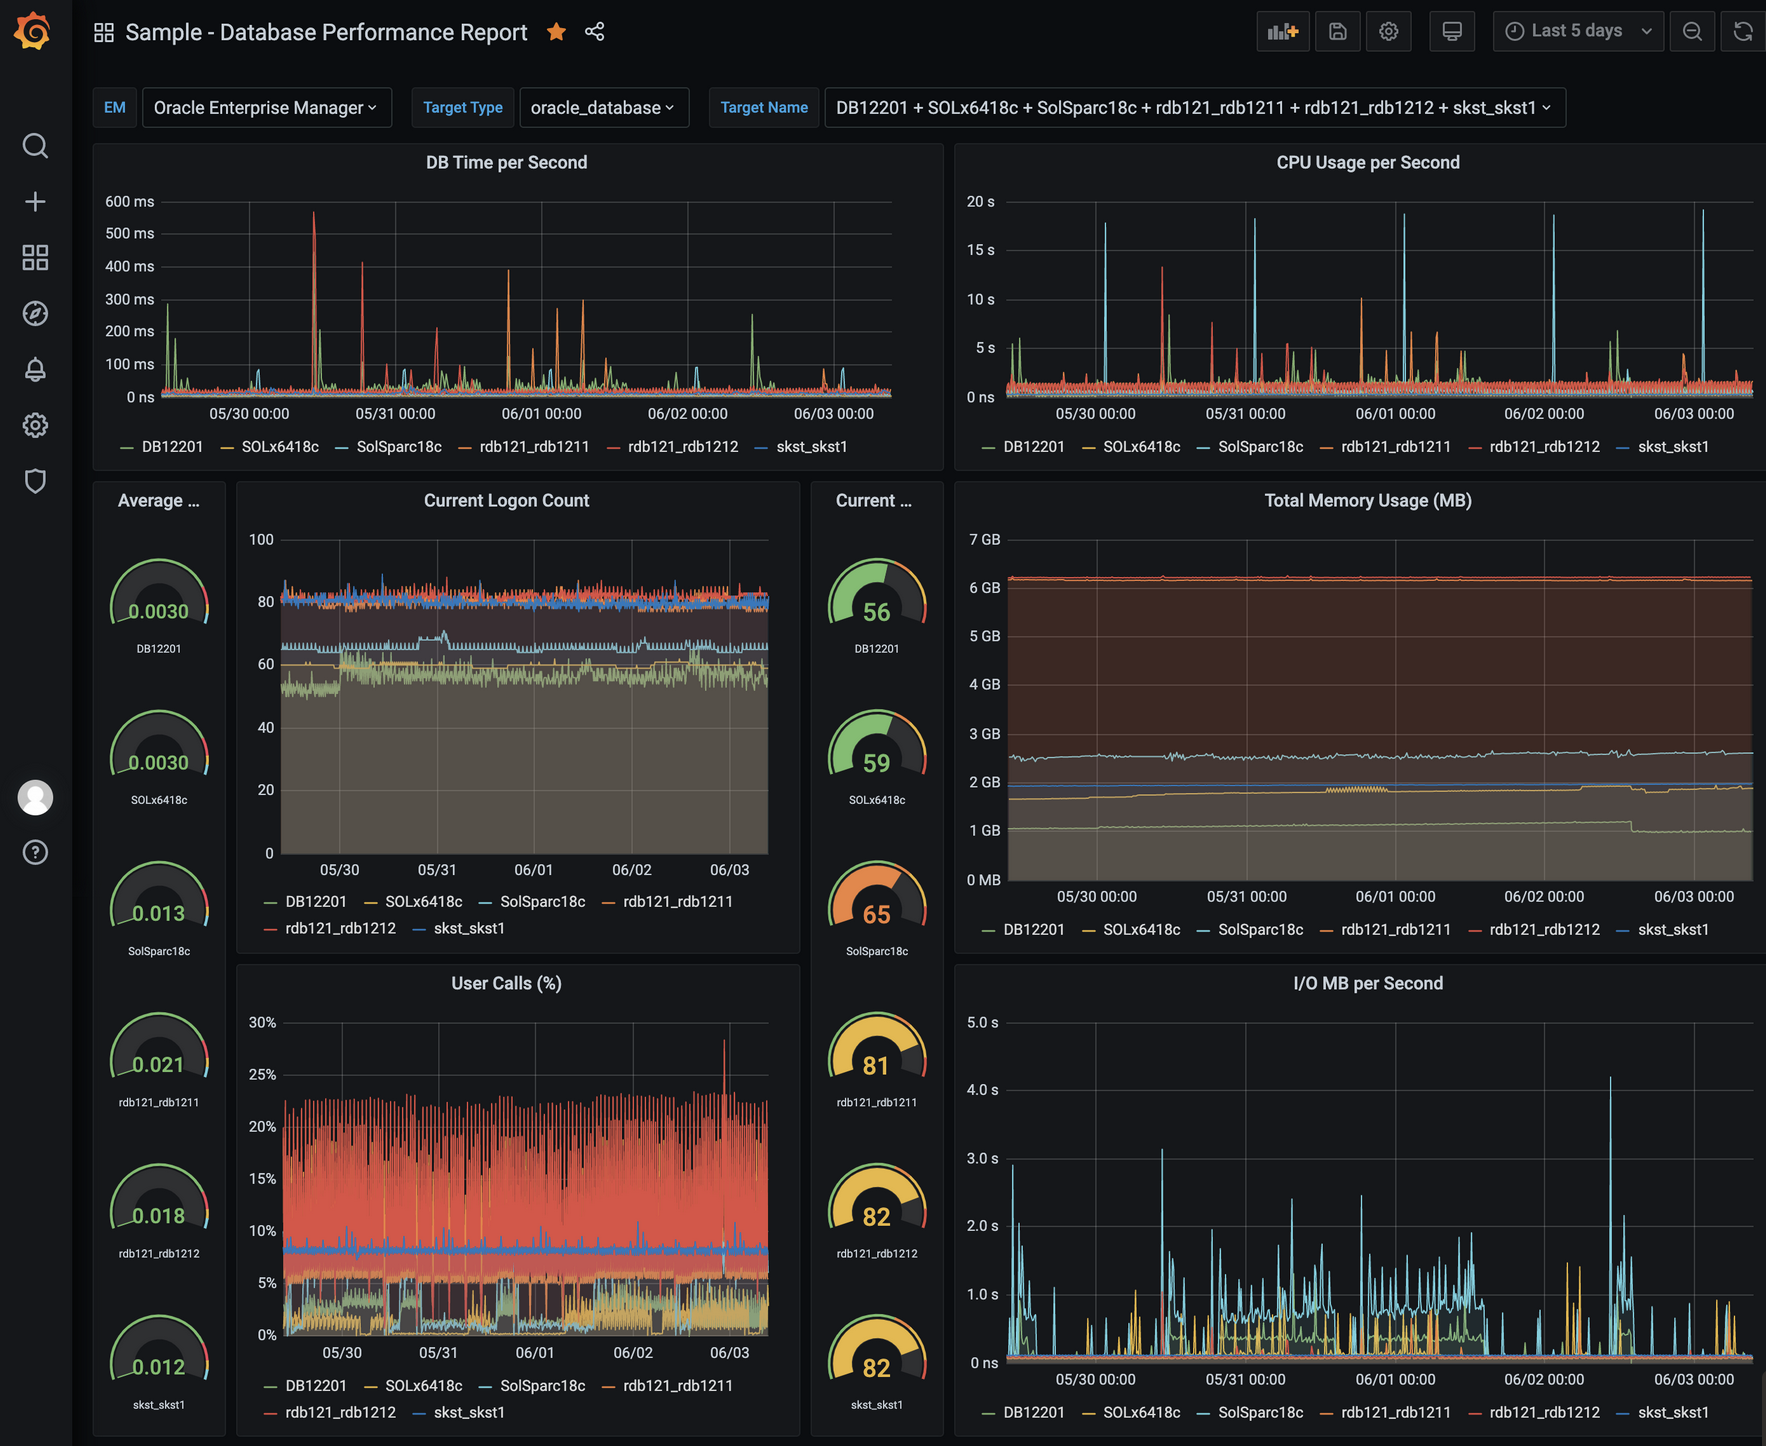This screenshot has width=1766, height=1446.
Task: Open the Total Memory Usage panel title menu
Action: pos(1367,501)
